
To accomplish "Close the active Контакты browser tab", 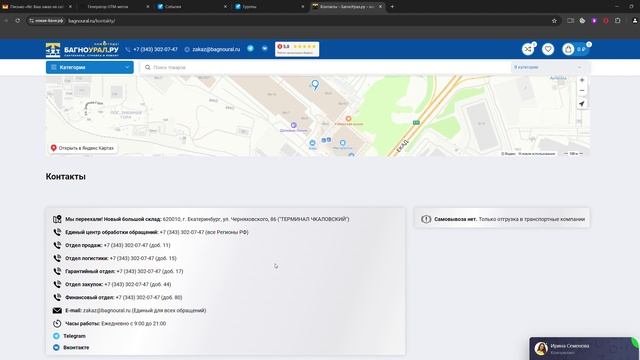I will point(380,7).
